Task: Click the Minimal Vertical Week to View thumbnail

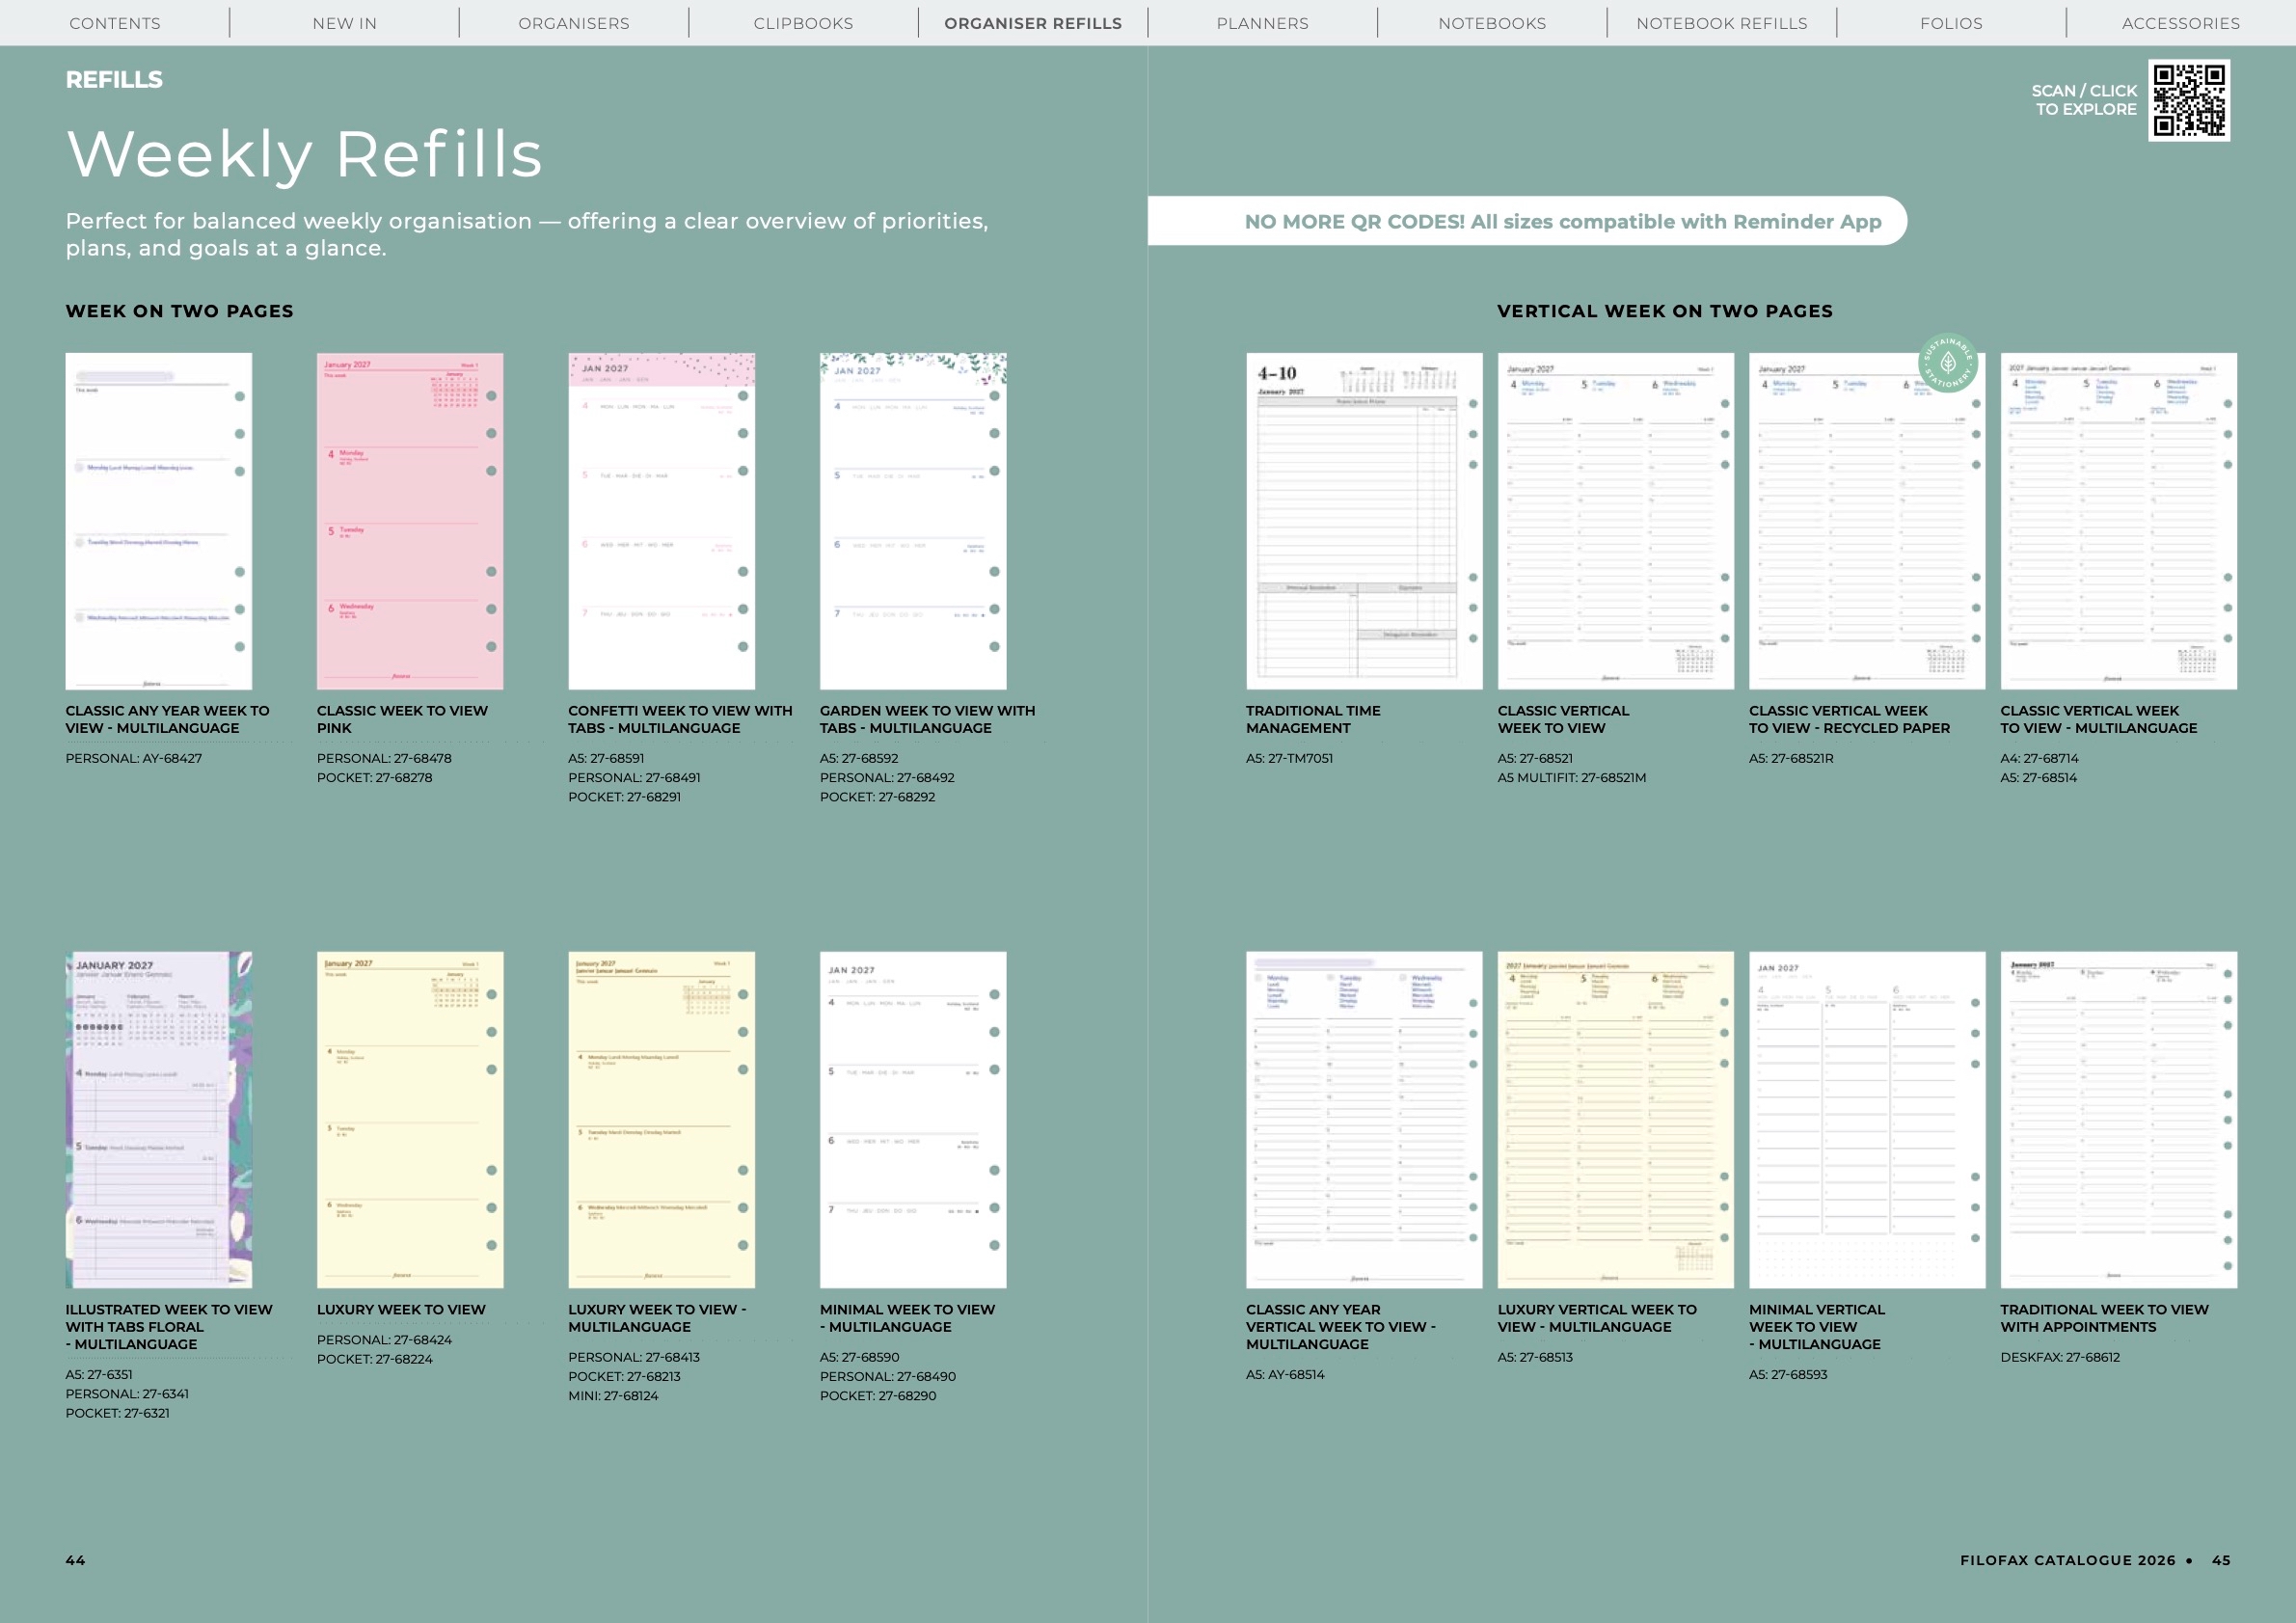Action: [1866, 1119]
